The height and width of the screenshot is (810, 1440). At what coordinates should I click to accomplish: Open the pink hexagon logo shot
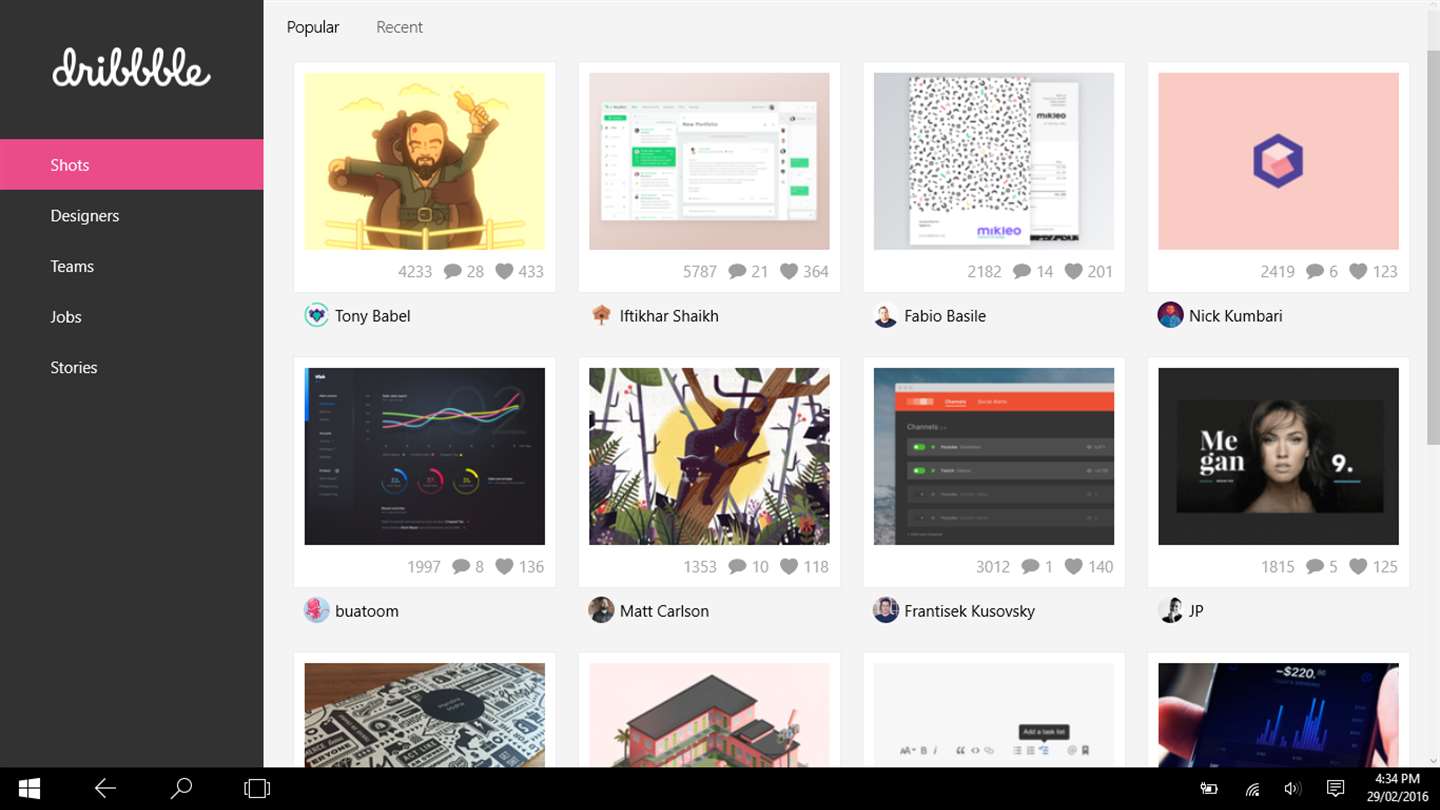[1278, 161]
